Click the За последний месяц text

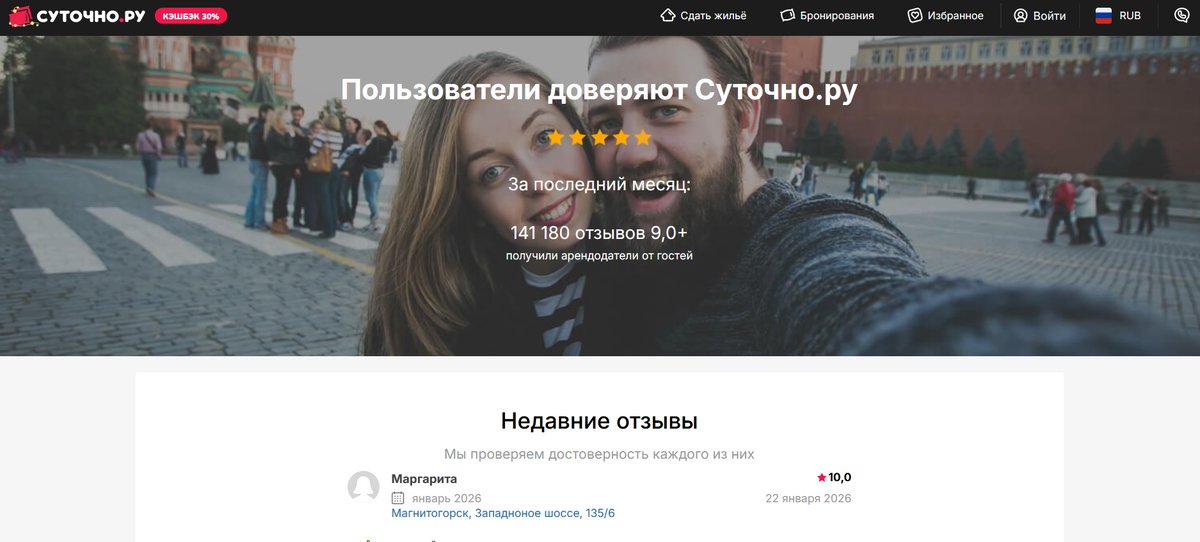pos(599,185)
